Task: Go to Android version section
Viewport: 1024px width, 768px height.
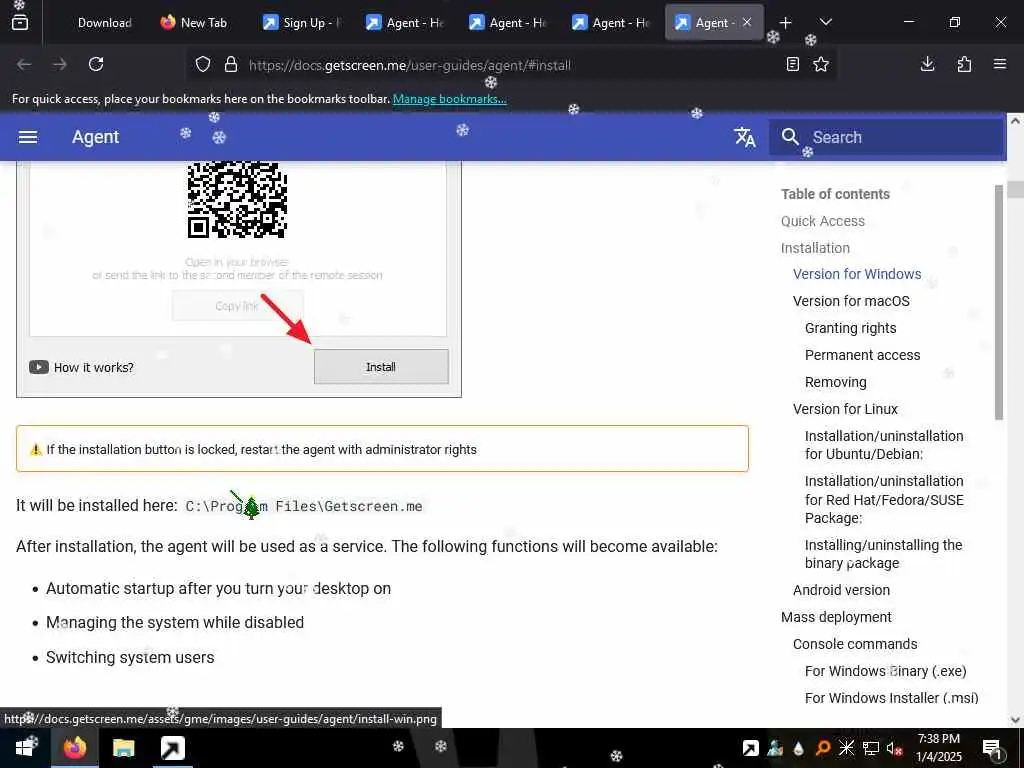Action: (x=841, y=590)
